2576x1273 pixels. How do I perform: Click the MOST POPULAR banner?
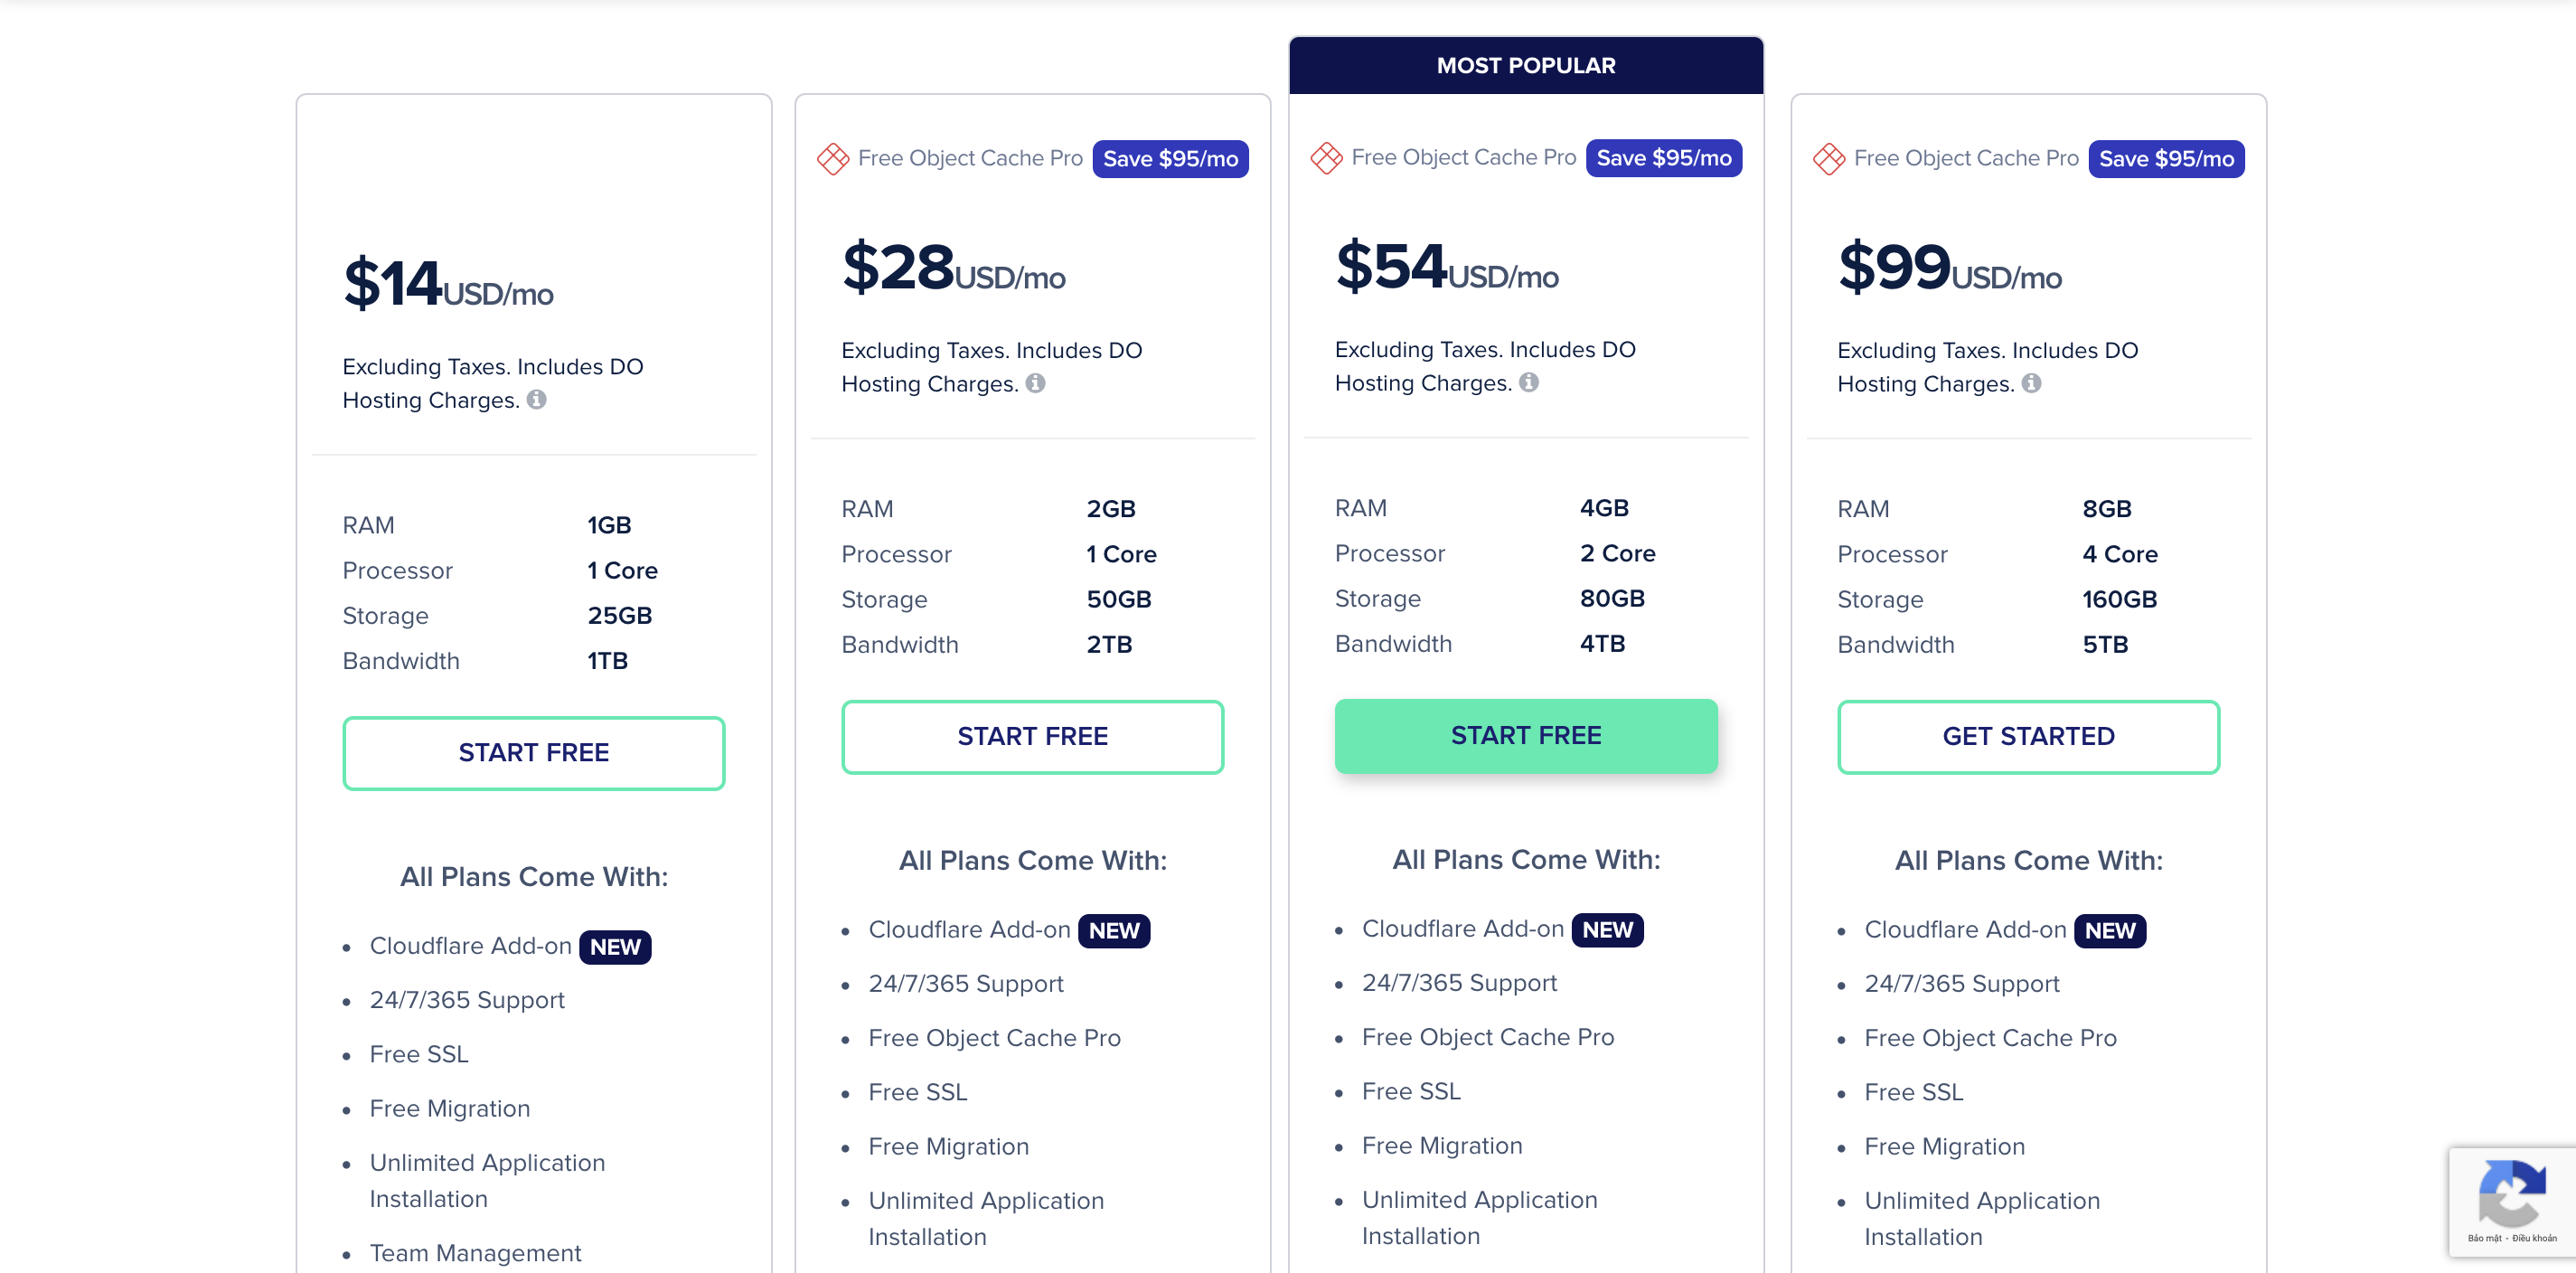[1526, 64]
